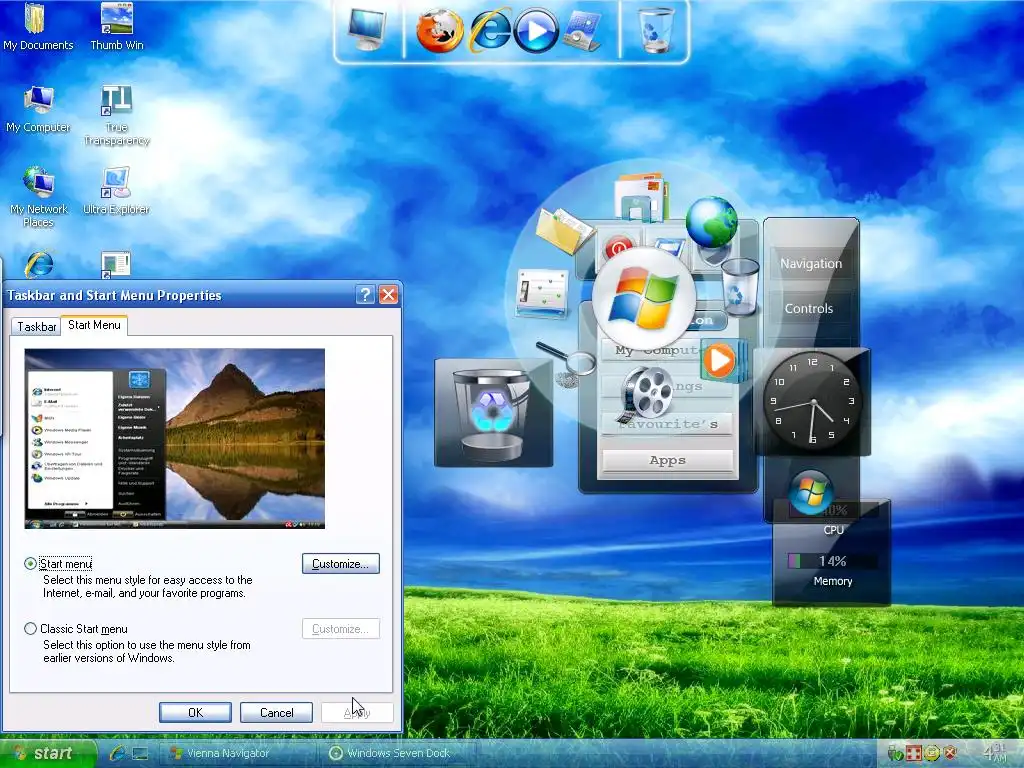Click the Apps button in navigator

tap(667, 460)
